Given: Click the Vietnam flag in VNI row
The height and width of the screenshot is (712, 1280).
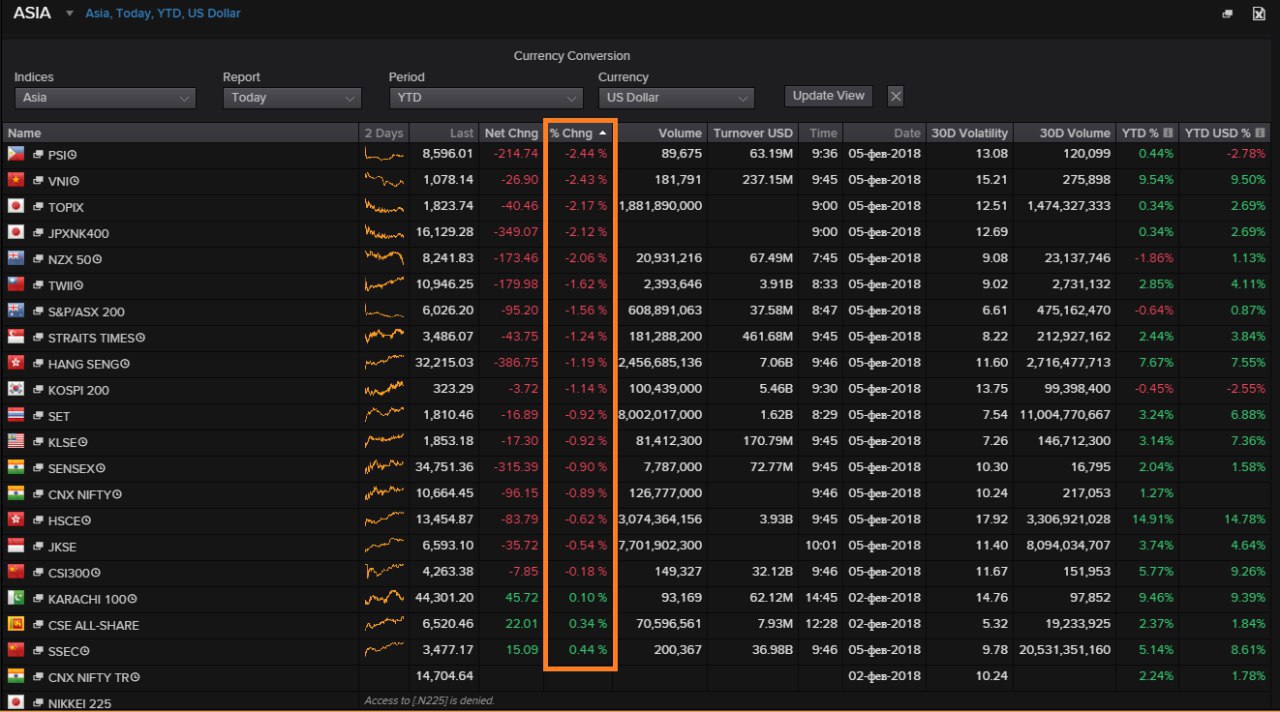Looking at the screenshot, I should [15, 180].
